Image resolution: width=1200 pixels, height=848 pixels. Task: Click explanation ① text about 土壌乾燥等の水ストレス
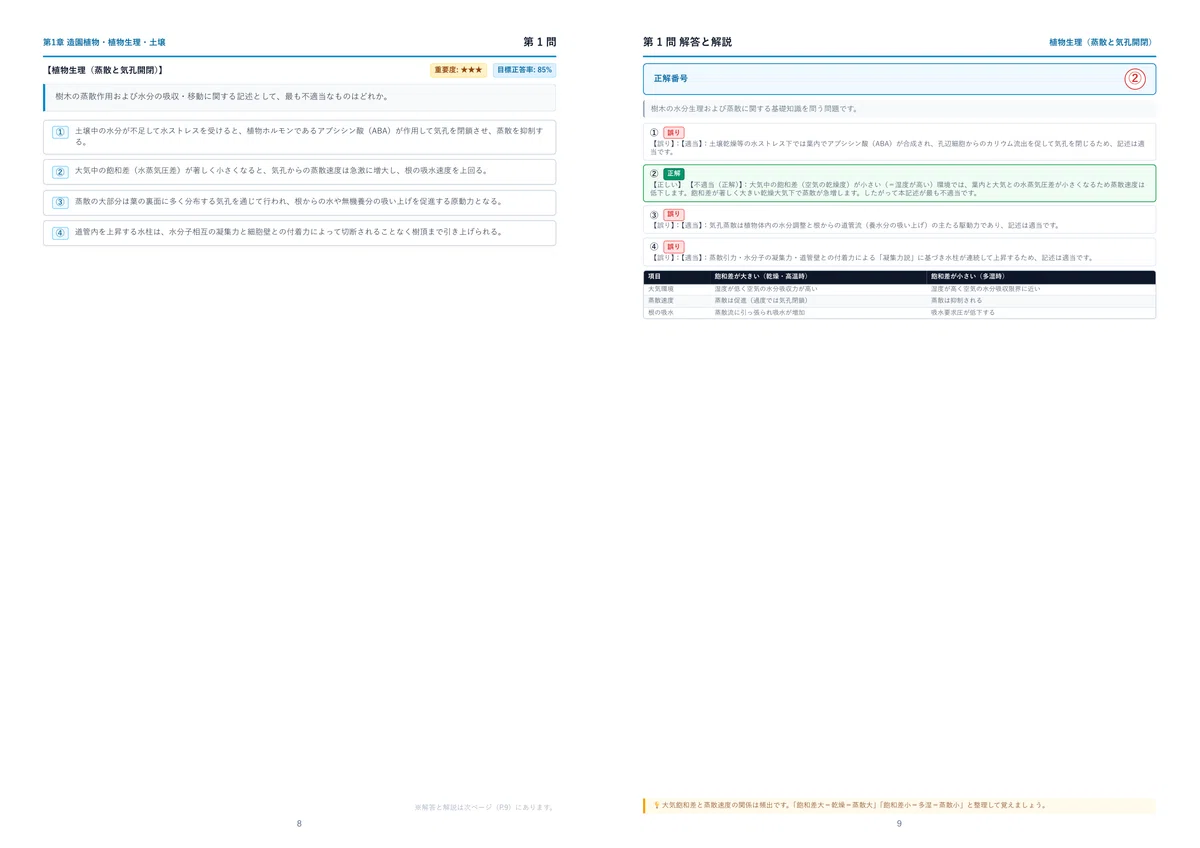click(897, 147)
